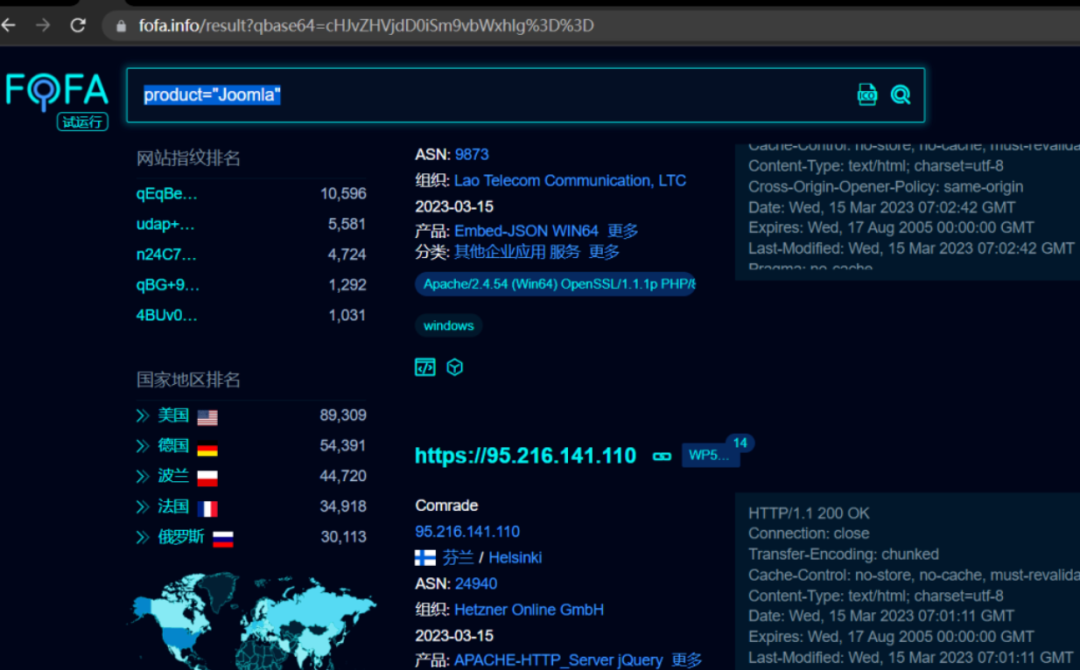Screen dimensions: 1080x670
Task: Open the 服务 category link
Action: coord(565,252)
